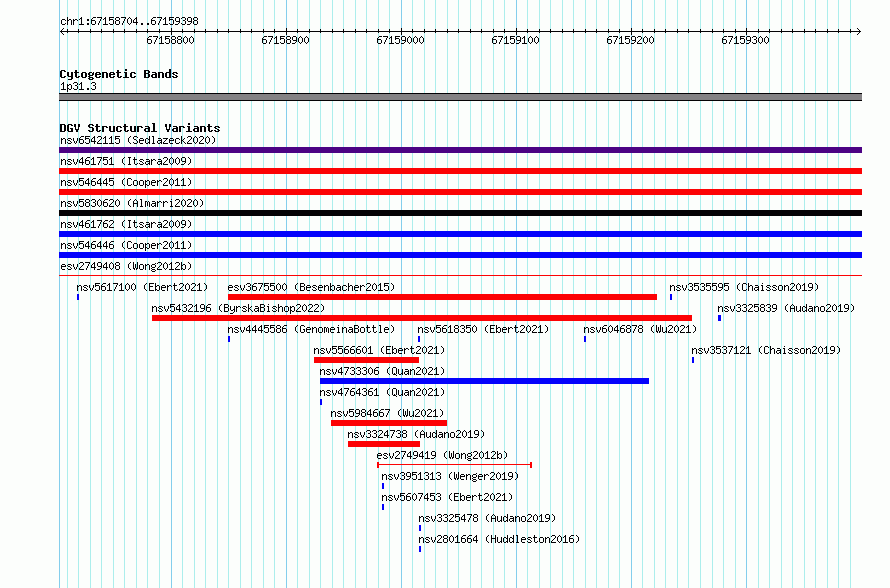Click the red bar under nsv546445
This screenshot has height=588, width=890.
point(460,192)
